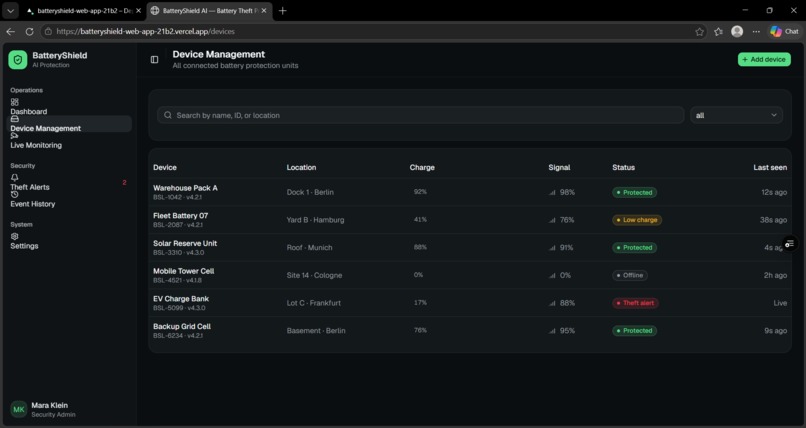Screen dimensions: 806x428
Task: Click the MK user avatar
Action: 19,410
